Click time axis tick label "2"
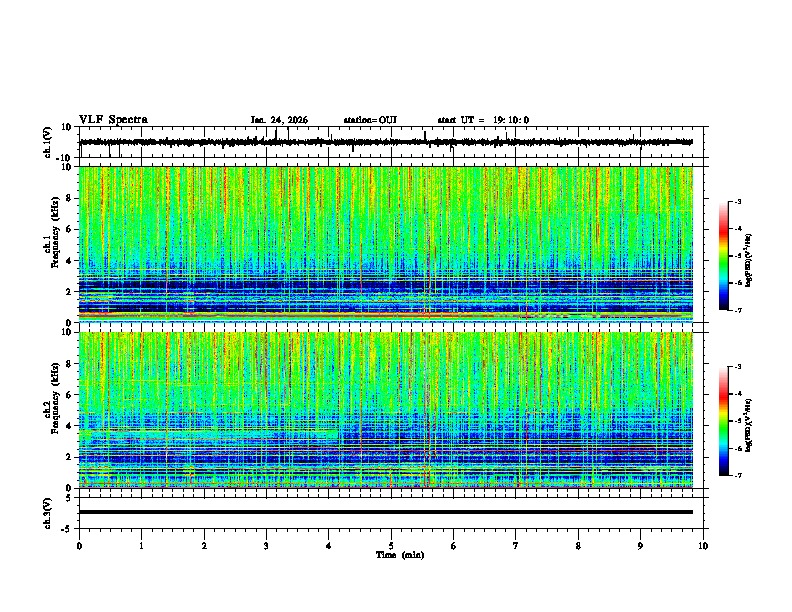 204,546
